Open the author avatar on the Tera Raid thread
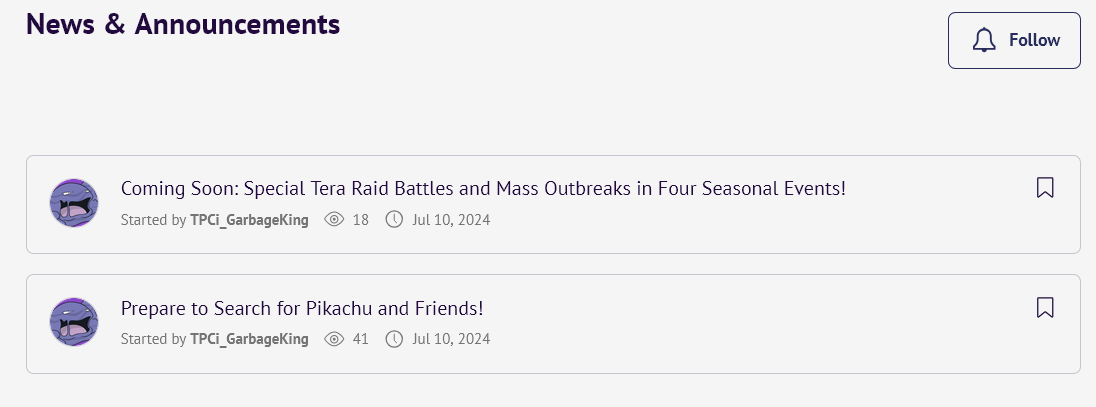Screen dimensions: 1096x407 coord(74,204)
